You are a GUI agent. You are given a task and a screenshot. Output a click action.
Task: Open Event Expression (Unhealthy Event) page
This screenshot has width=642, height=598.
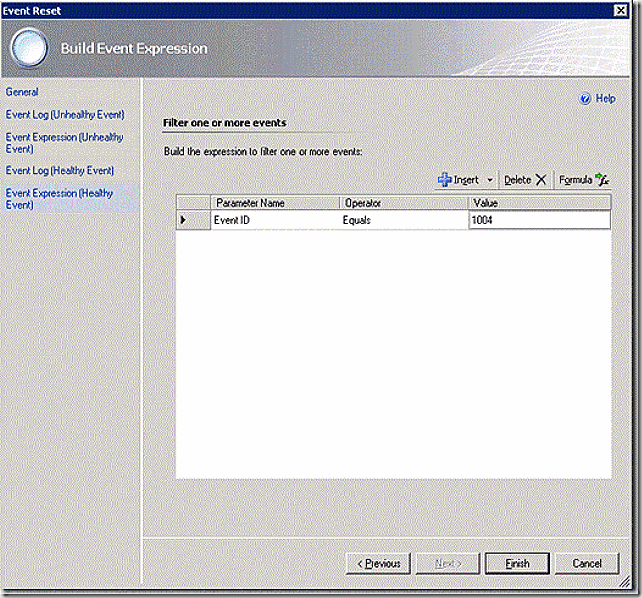click(64, 143)
